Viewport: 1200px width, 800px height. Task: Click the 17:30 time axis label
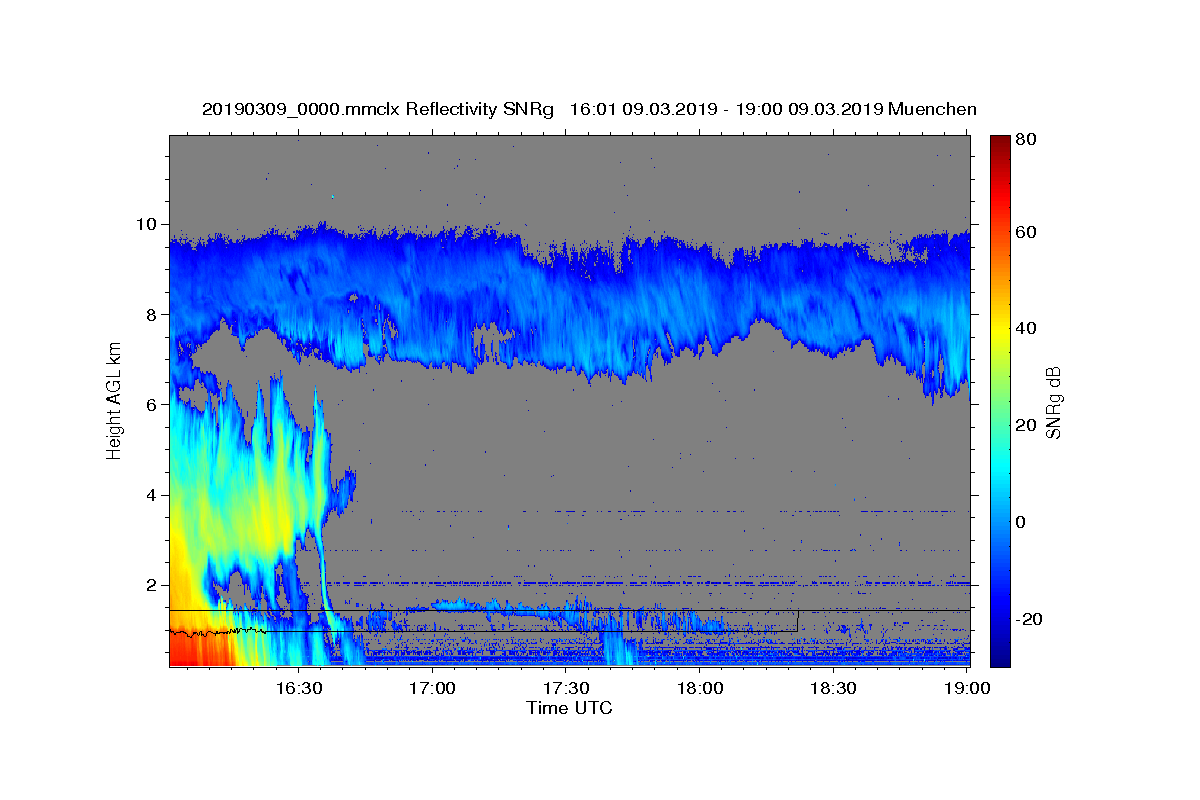pos(566,688)
